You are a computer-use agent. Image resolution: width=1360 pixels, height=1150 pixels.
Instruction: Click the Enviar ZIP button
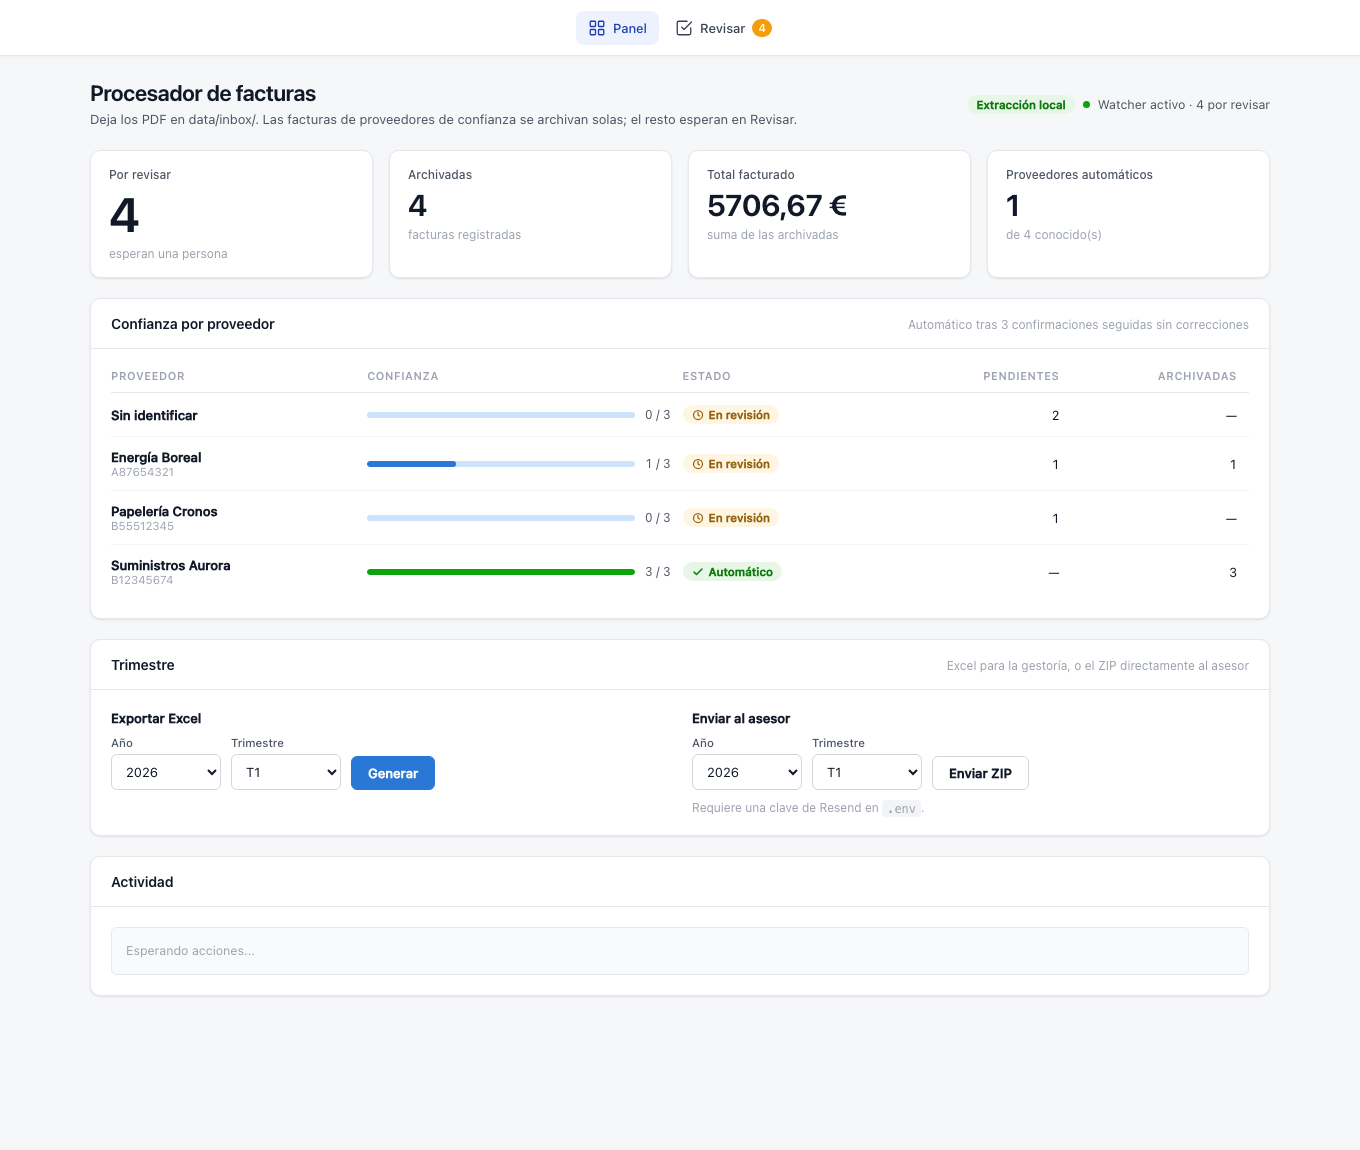click(x=980, y=773)
